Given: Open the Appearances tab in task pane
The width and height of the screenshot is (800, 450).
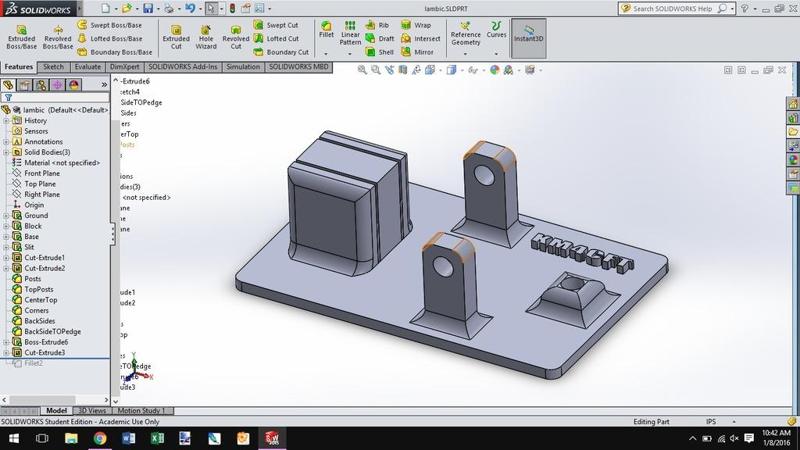Looking at the screenshot, I should coord(793,160).
